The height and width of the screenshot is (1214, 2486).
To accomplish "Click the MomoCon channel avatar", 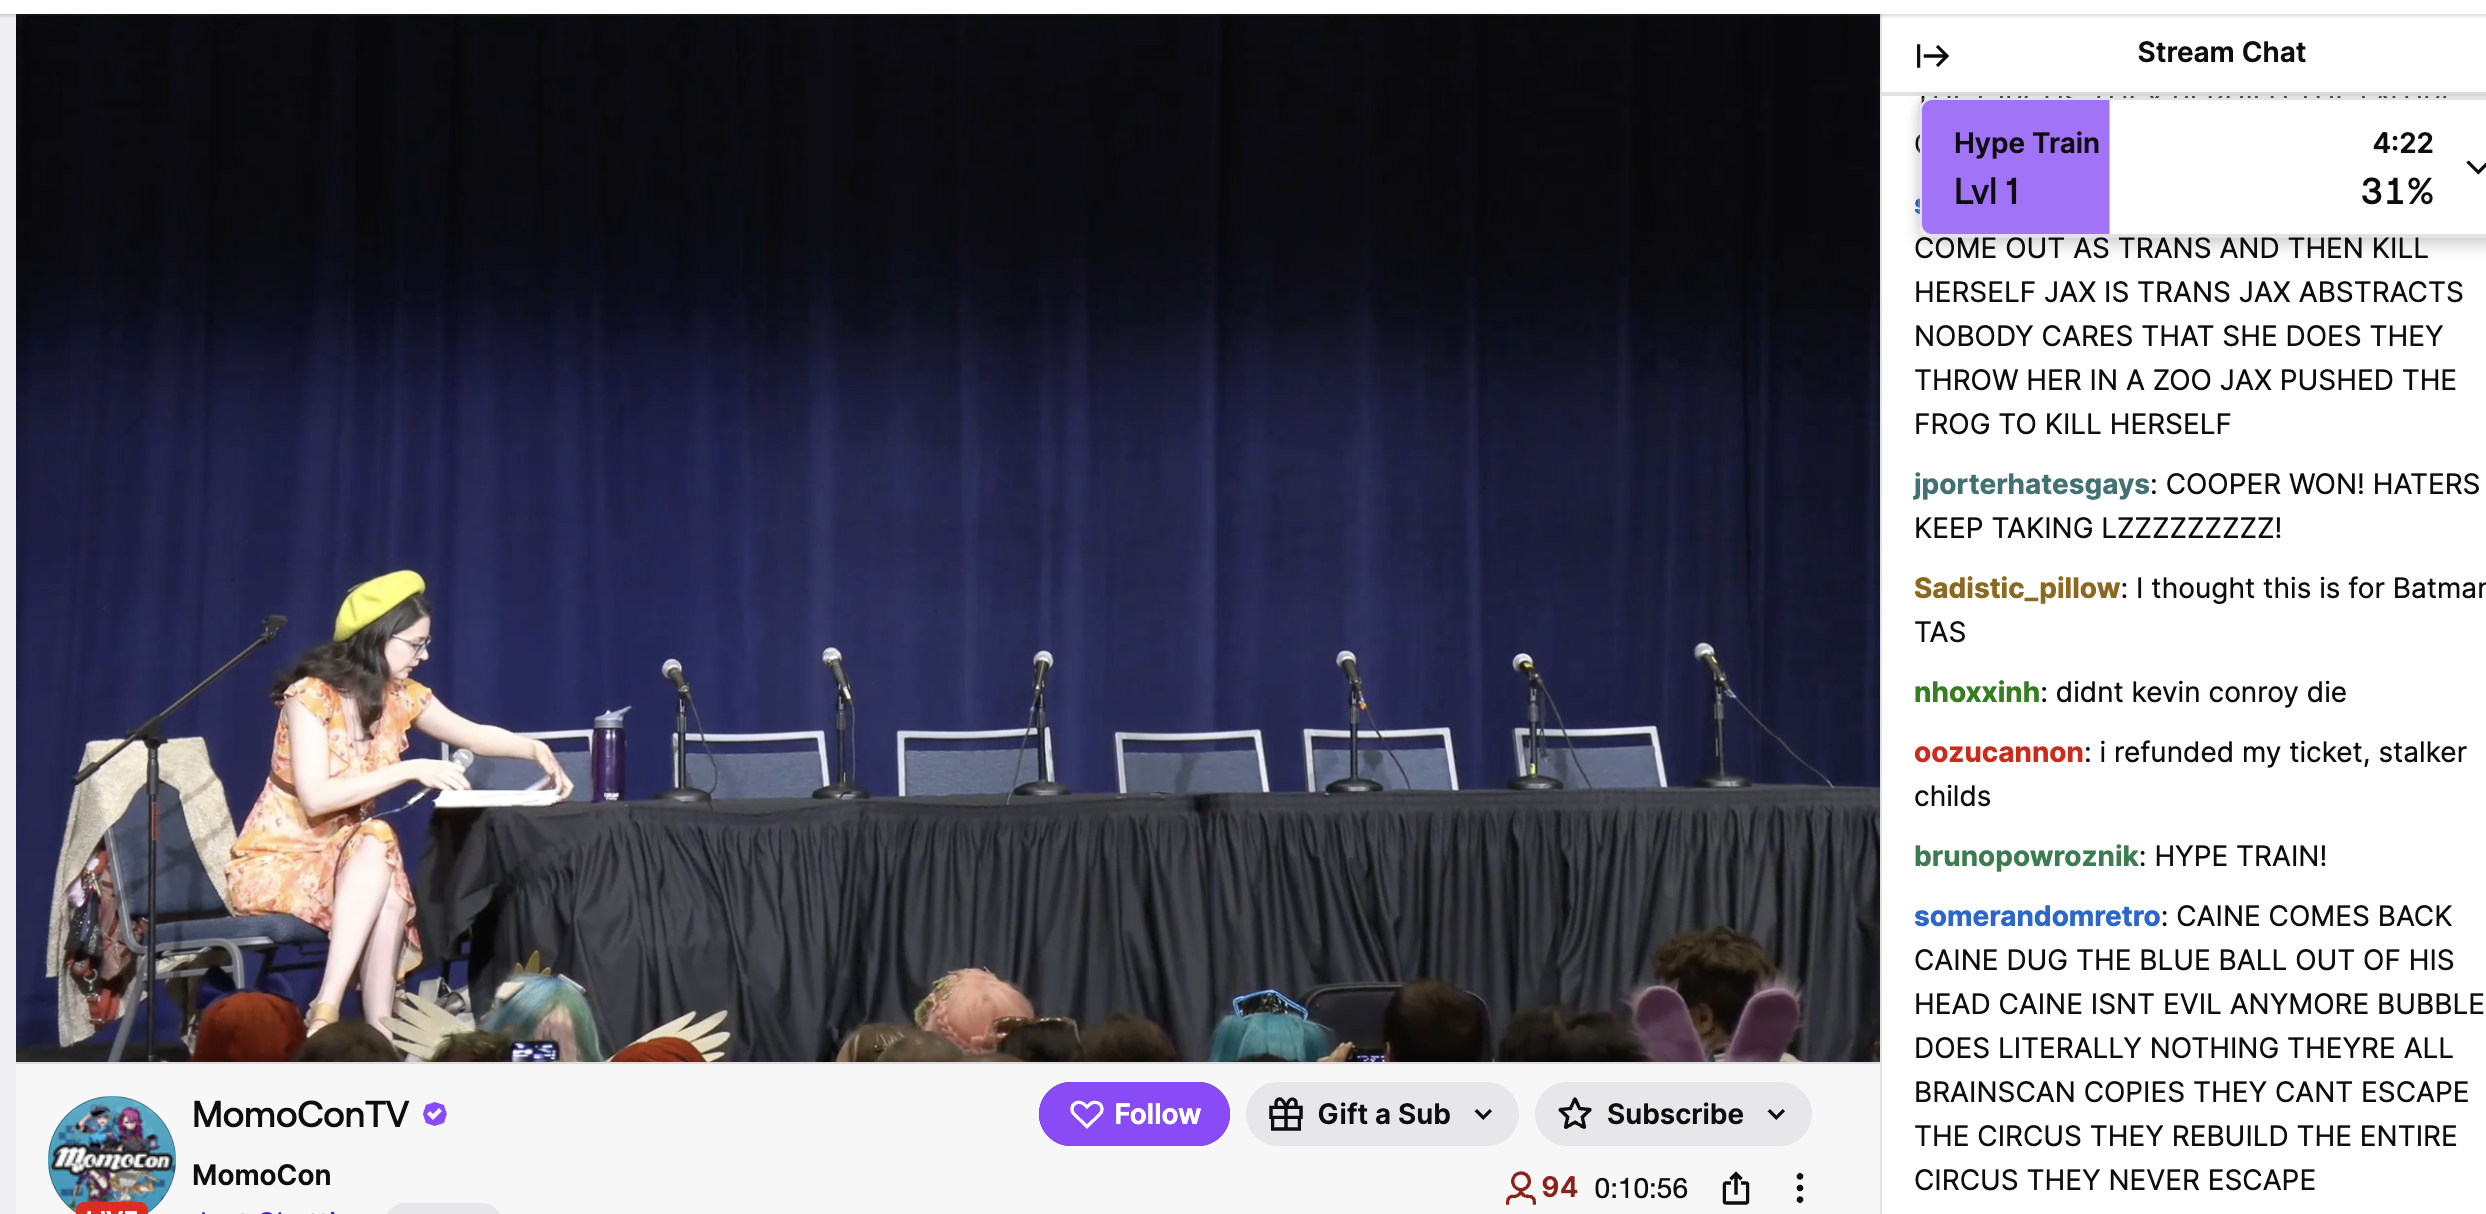I will click(112, 1156).
